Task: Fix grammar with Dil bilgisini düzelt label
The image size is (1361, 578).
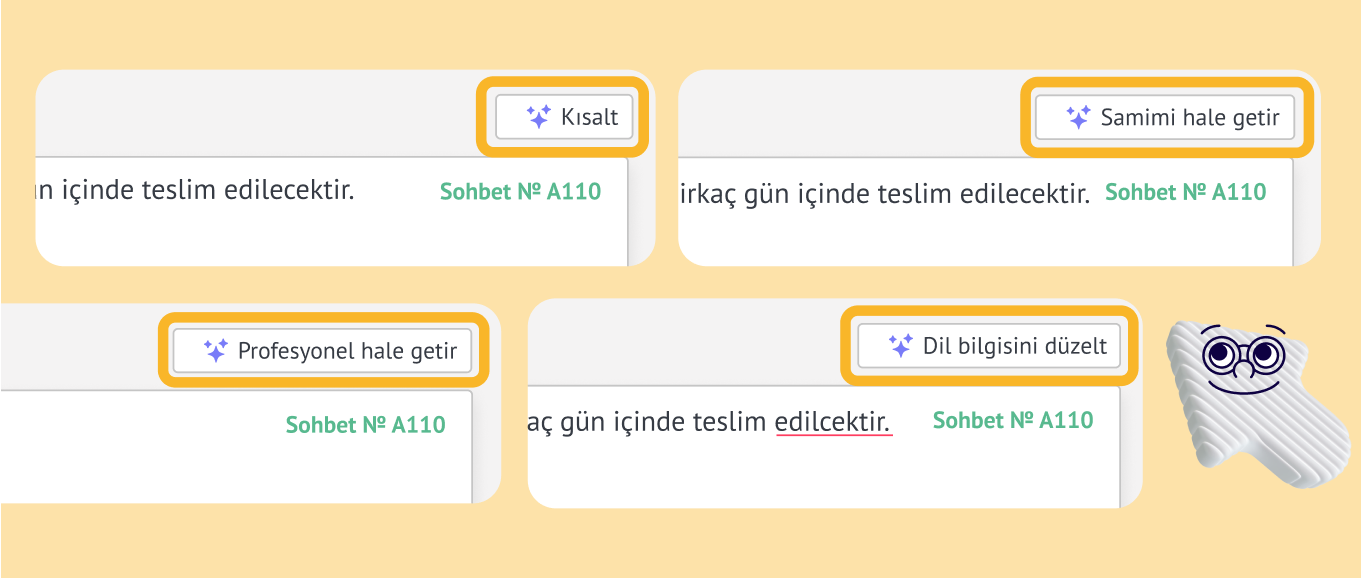Action: 1015,347
